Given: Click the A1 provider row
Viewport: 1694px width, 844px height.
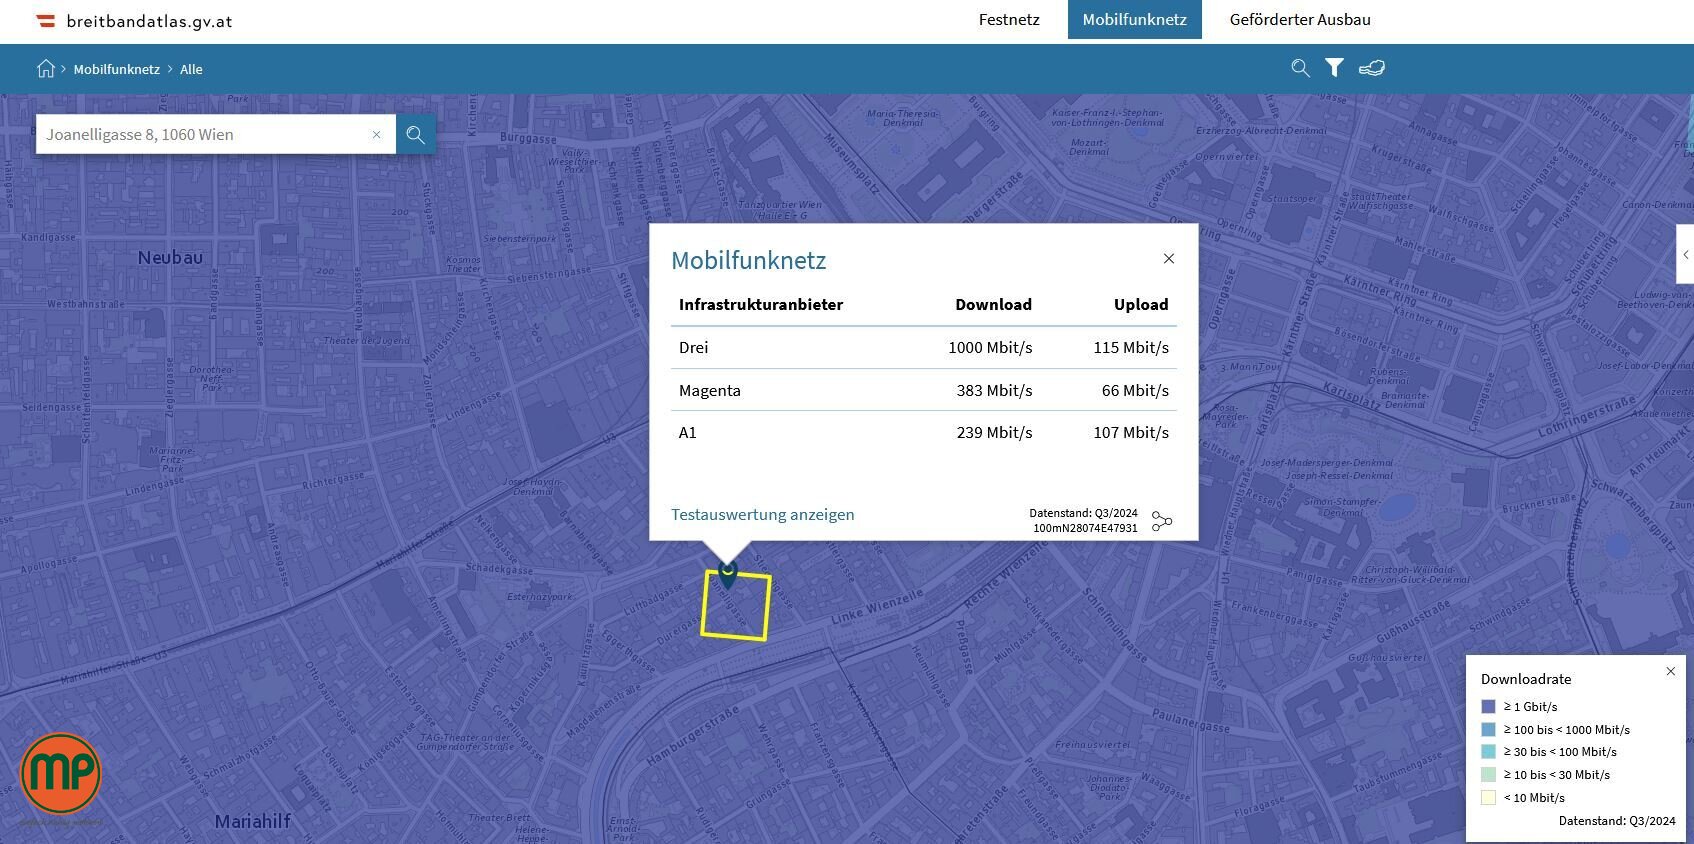Looking at the screenshot, I should click(924, 432).
